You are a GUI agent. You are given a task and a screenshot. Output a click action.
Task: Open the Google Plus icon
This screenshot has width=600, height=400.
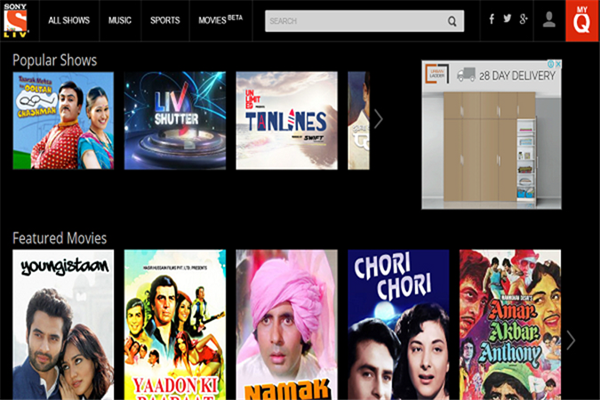pyautogui.click(x=524, y=19)
